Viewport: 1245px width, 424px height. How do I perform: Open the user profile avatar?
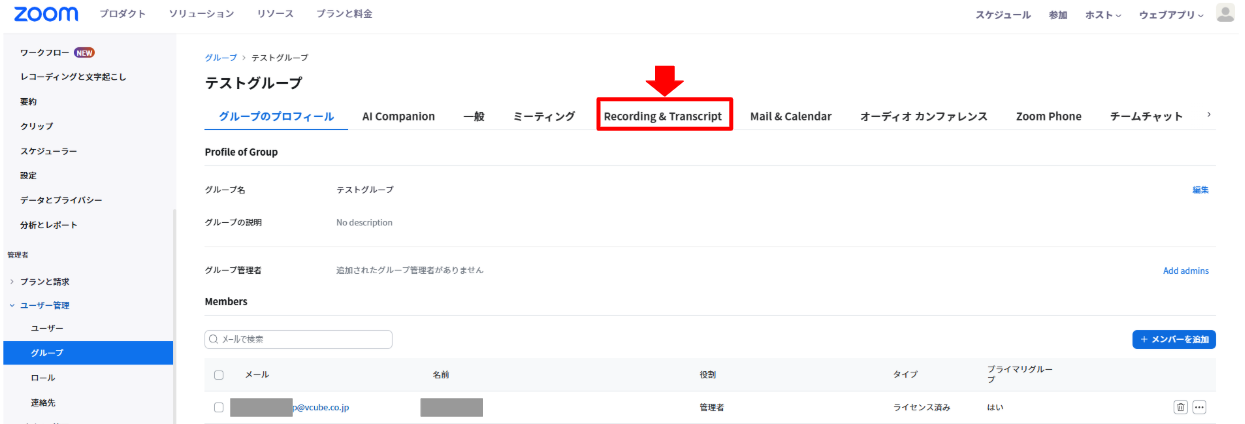tap(1225, 13)
